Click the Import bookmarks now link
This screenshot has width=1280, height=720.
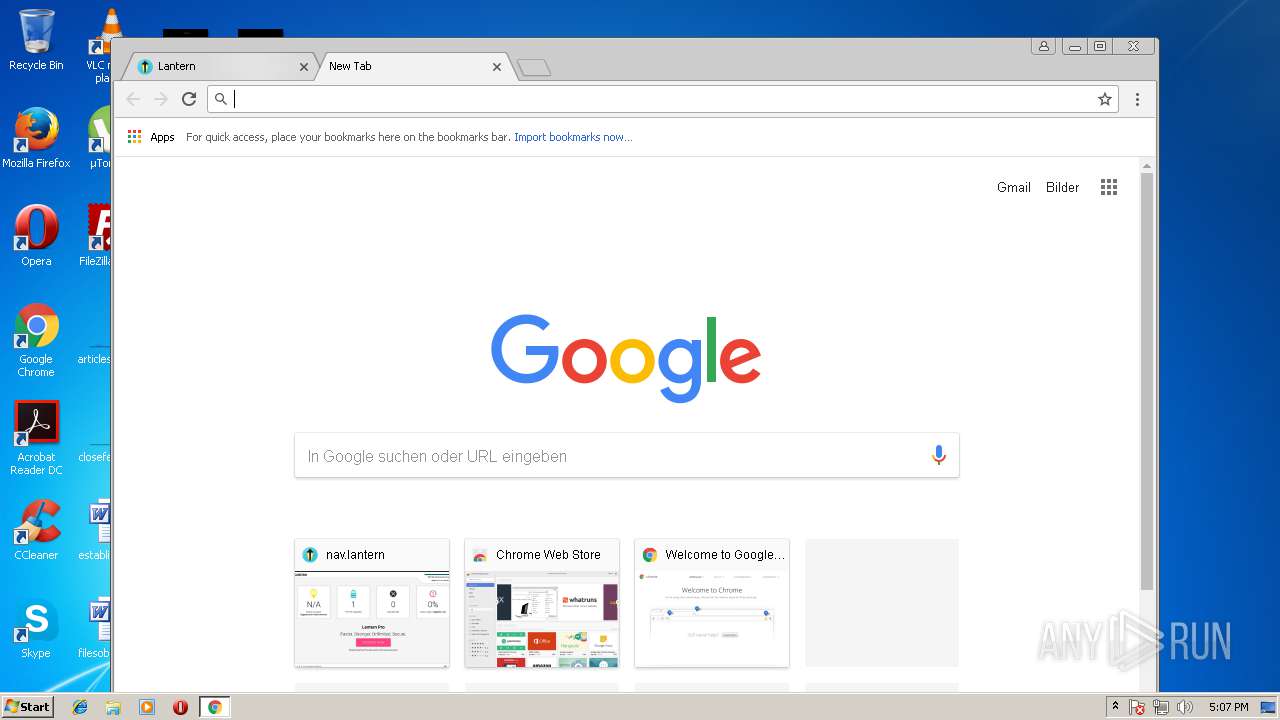tap(573, 137)
